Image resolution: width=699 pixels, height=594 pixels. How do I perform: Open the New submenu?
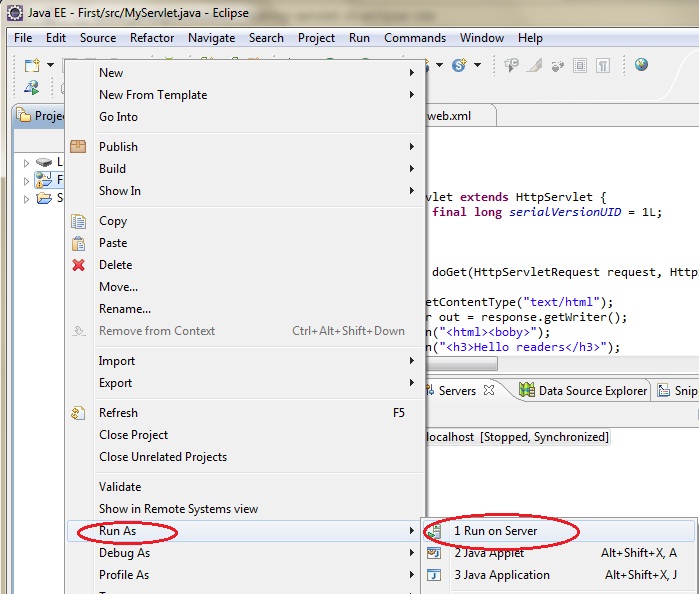point(245,73)
